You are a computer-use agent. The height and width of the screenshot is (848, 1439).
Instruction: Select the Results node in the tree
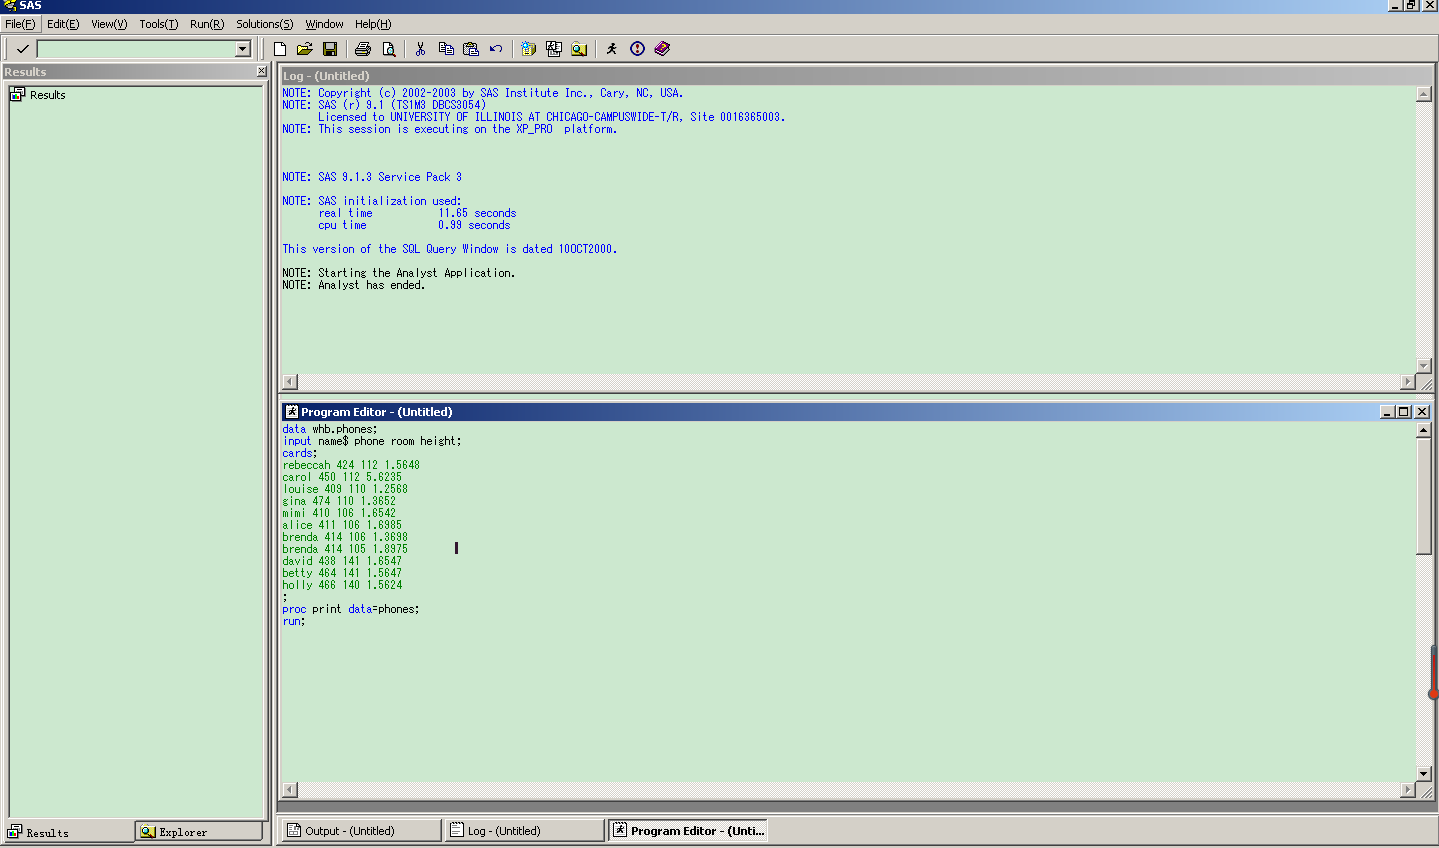point(47,95)
